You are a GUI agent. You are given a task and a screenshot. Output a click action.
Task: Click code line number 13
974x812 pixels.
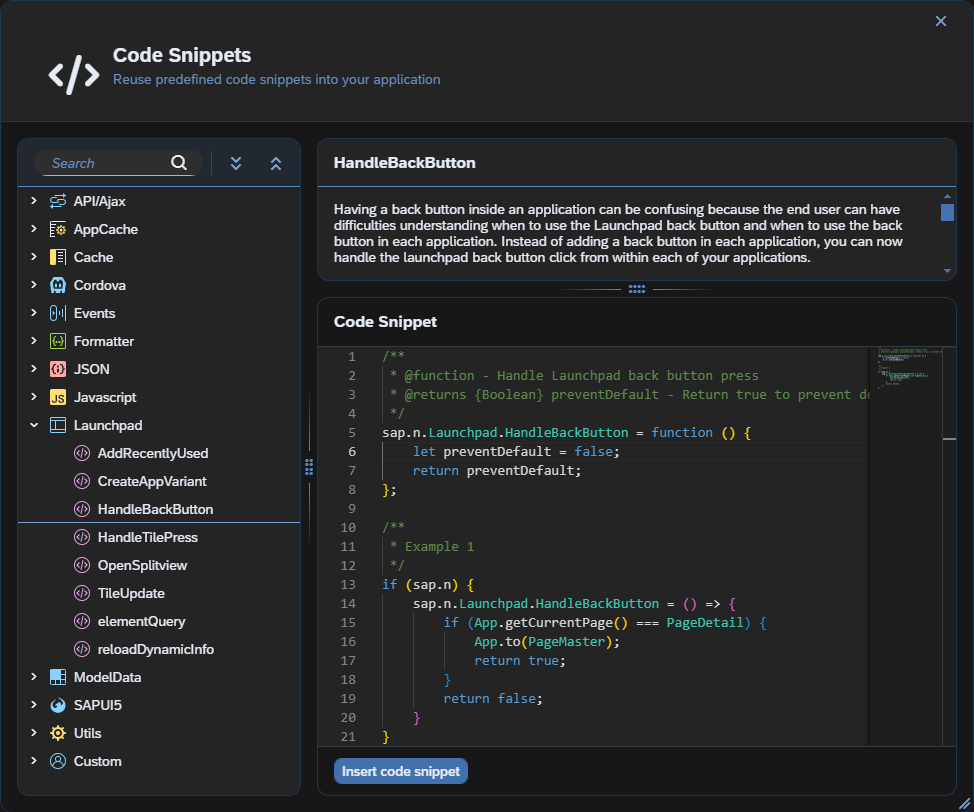tap(348, 585)
